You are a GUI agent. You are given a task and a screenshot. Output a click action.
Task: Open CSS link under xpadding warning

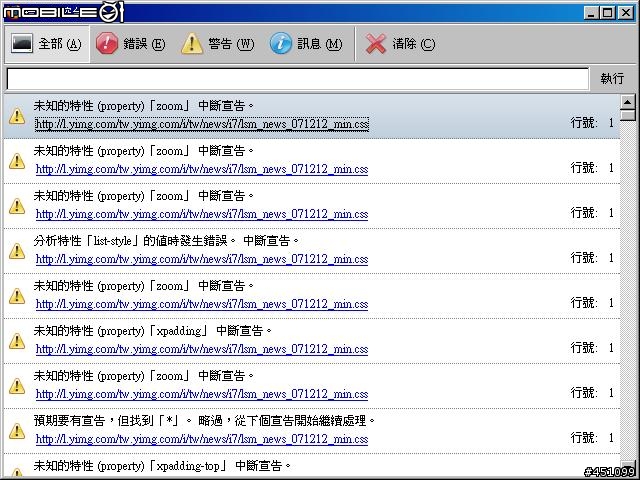tap(202, 349)
